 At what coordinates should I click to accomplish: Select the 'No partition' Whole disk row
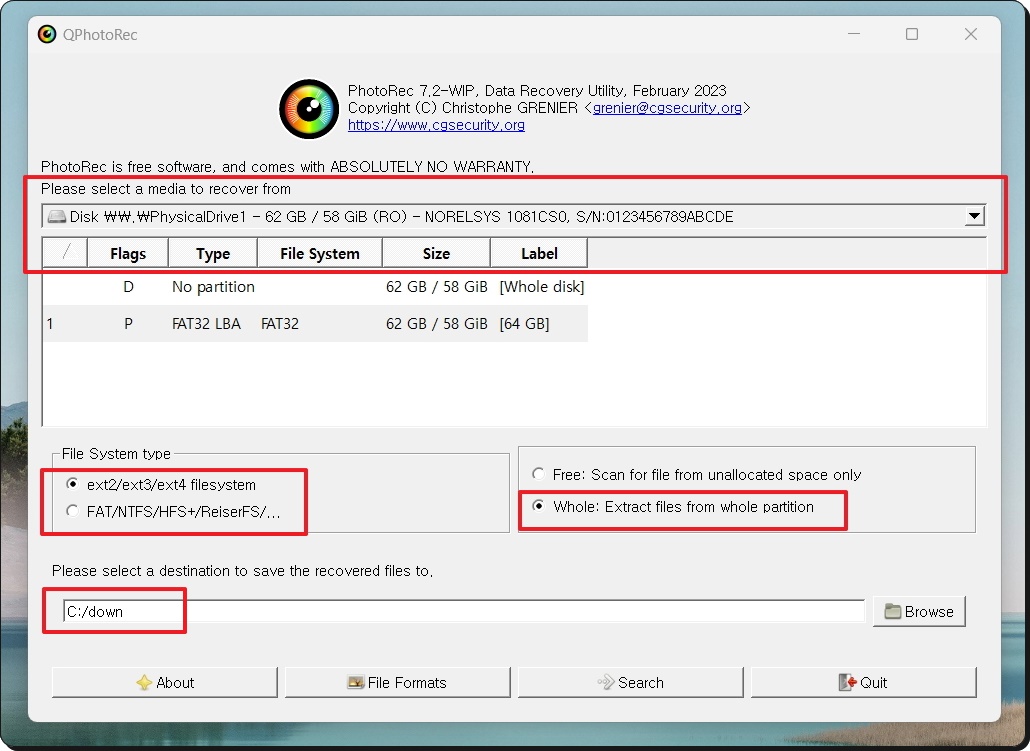[x=315, y=286]
